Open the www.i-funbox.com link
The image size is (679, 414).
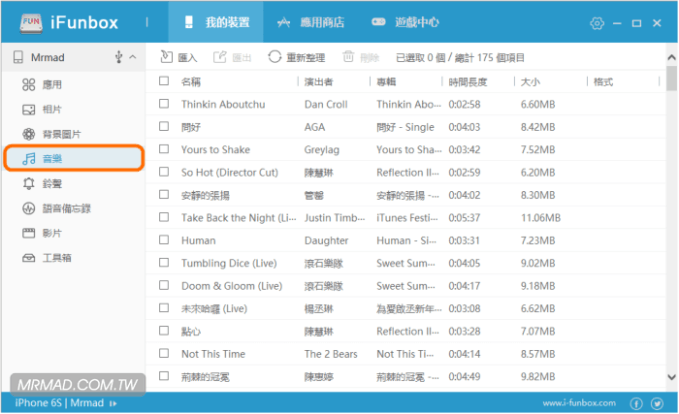579,403
